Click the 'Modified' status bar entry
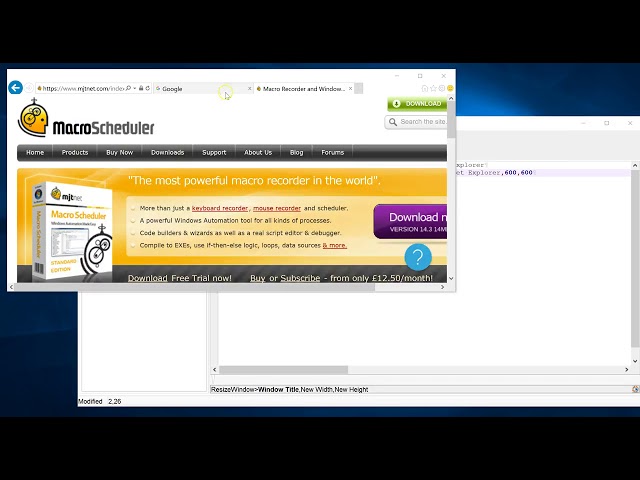The height and width of the screenshot is (480, 640). [90, 401]
